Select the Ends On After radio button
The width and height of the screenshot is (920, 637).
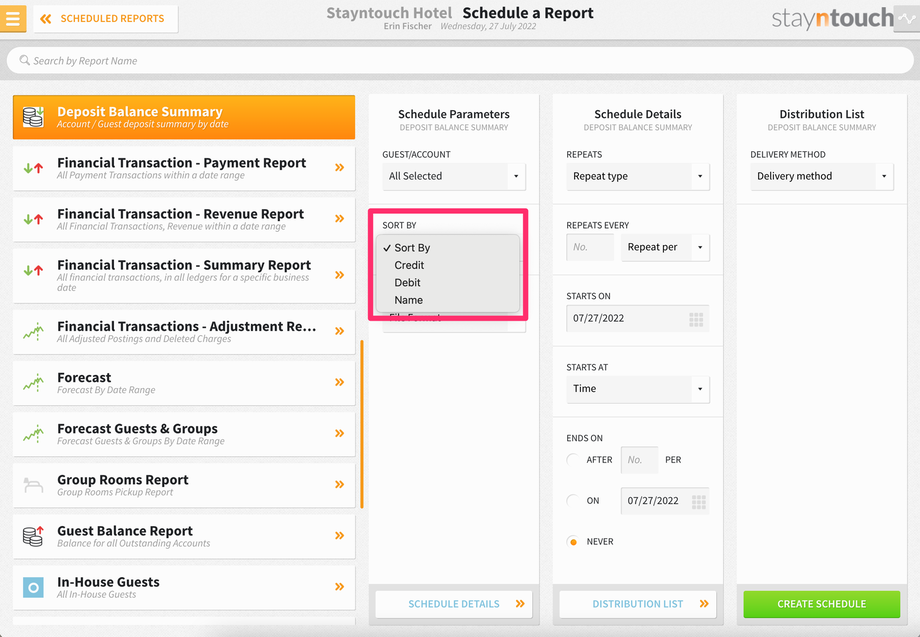[573, 459]
